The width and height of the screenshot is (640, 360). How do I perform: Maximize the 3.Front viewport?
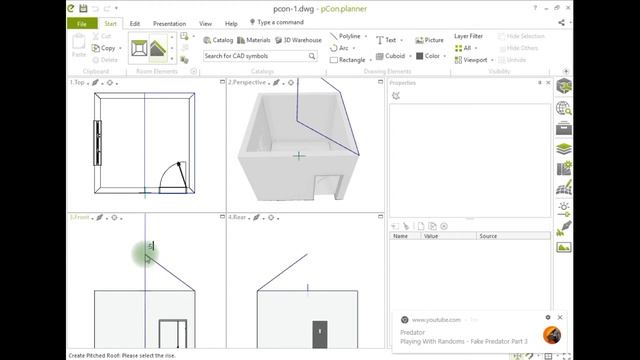pos(222,216)
